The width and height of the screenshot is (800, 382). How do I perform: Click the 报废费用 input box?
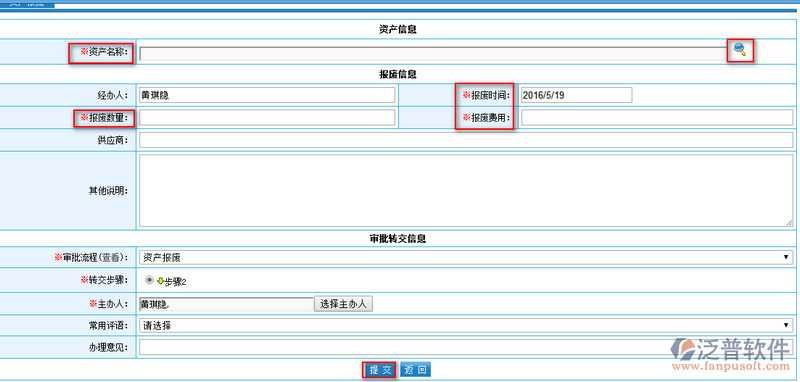point(657,118)
